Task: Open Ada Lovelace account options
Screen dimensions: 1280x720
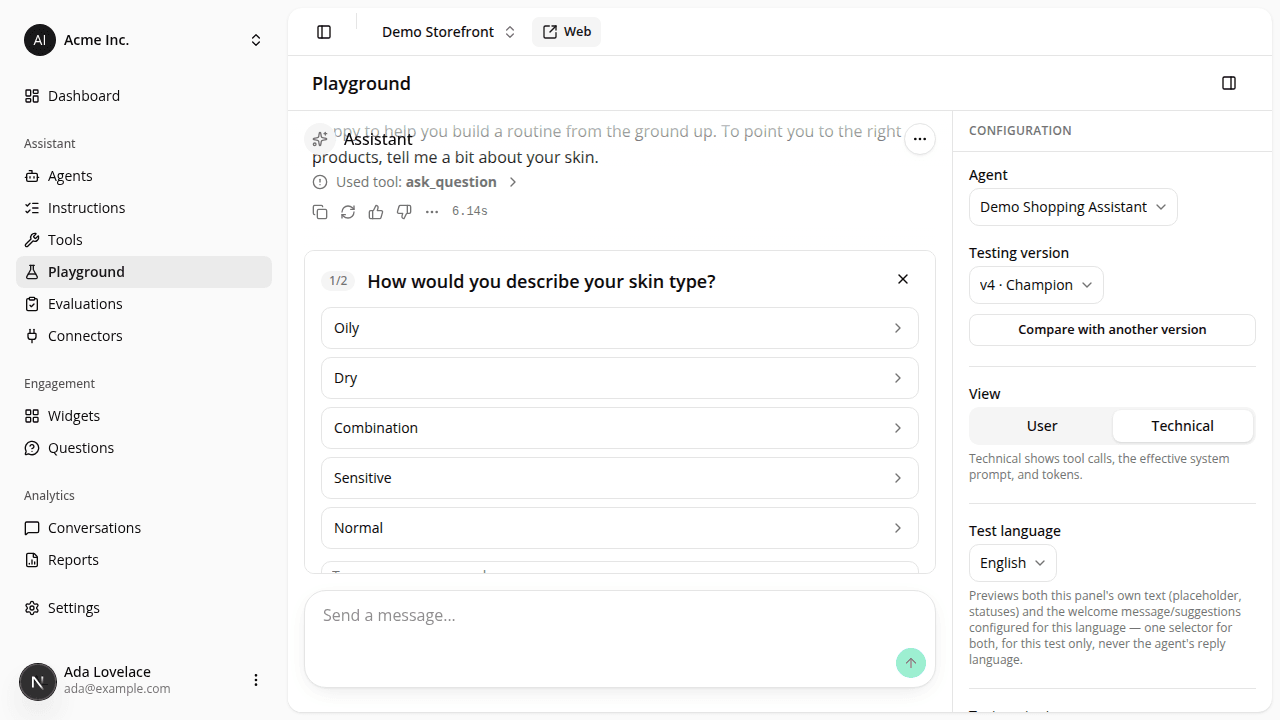Action: (256, 680)
